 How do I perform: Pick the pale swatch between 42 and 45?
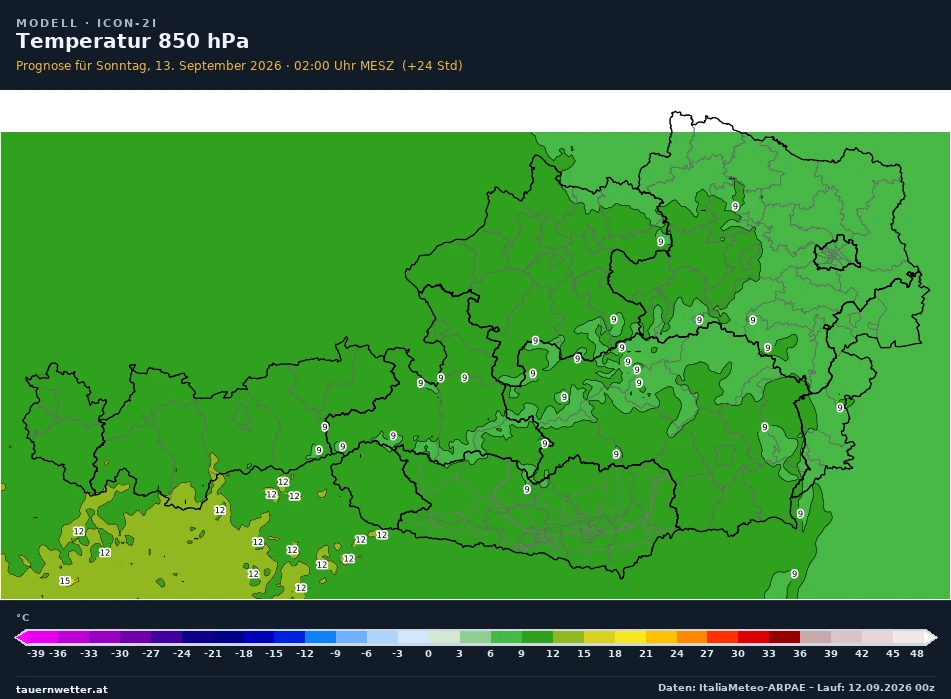click(x=877, y=637)
